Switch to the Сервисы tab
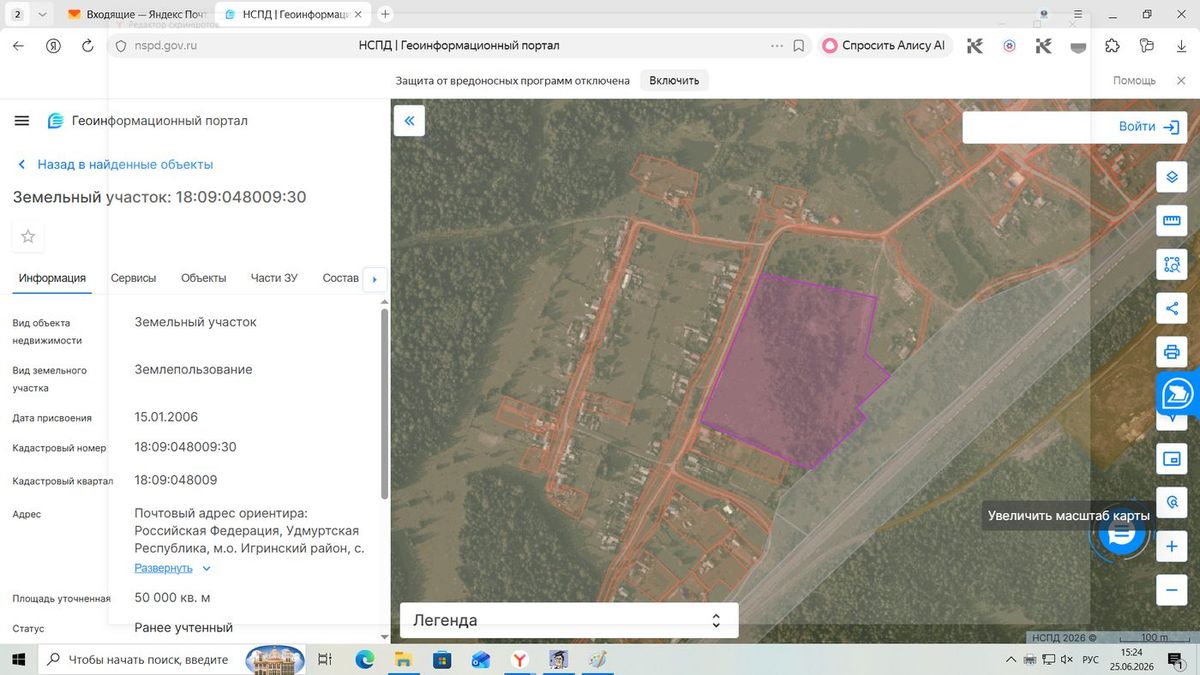Viewport: 1200px width, 675px height. tap(134, 278)
